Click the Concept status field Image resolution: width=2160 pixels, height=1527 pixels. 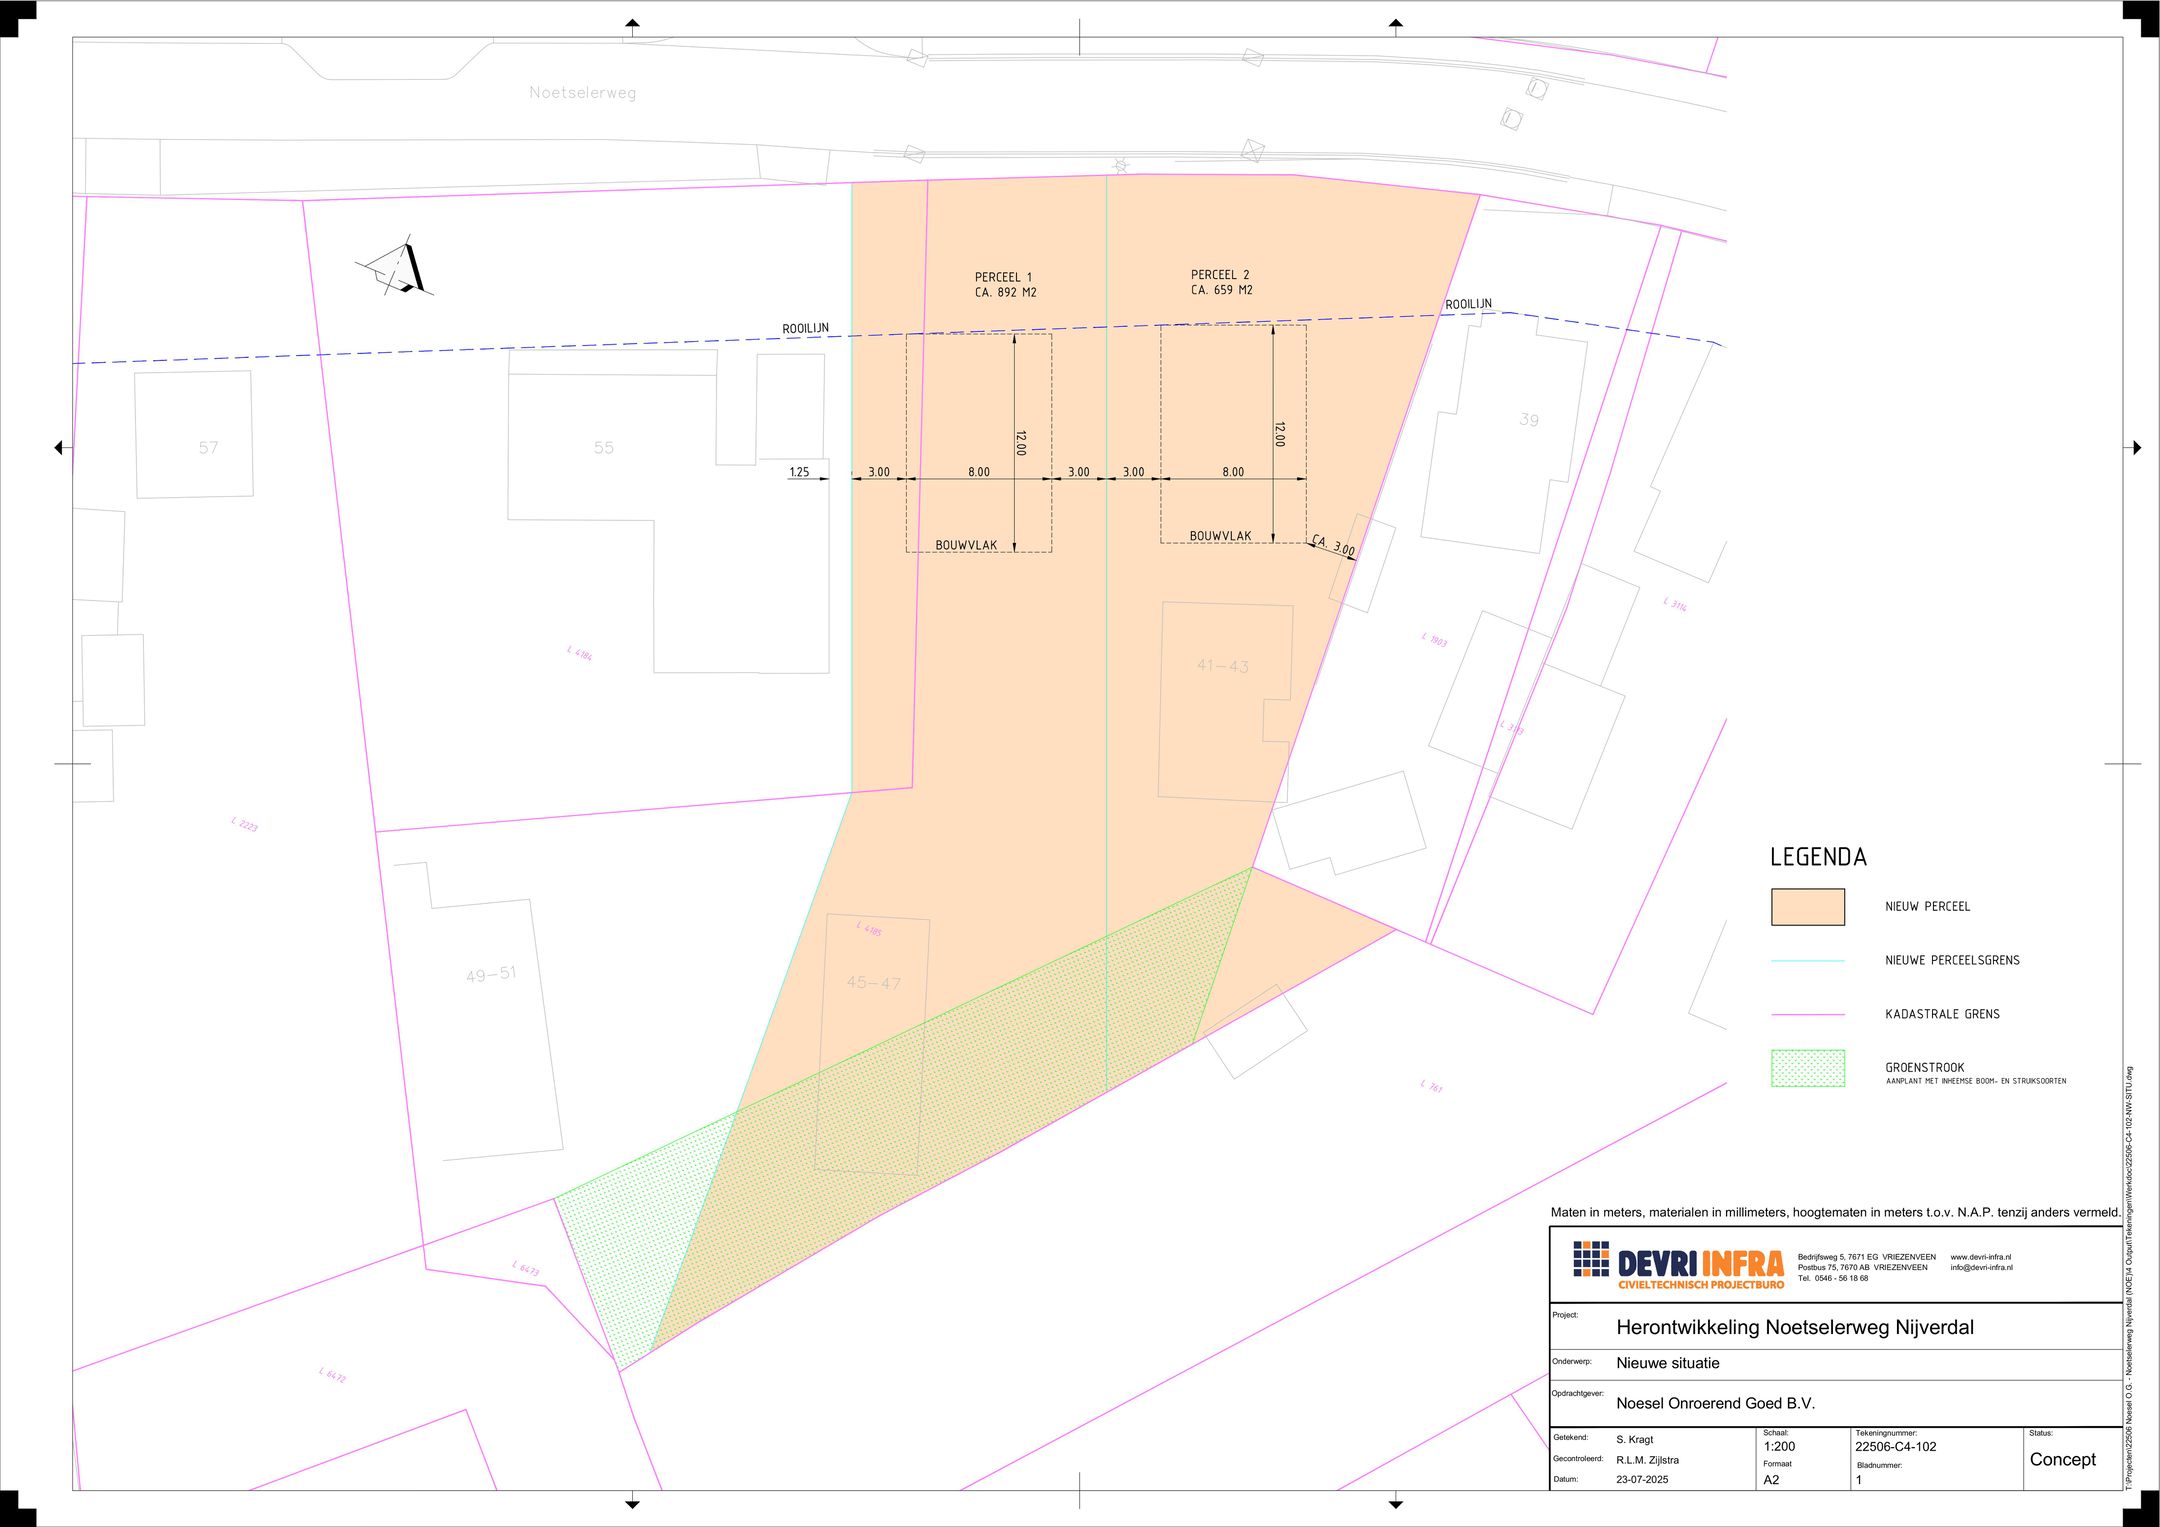tap(2062, 1459)
